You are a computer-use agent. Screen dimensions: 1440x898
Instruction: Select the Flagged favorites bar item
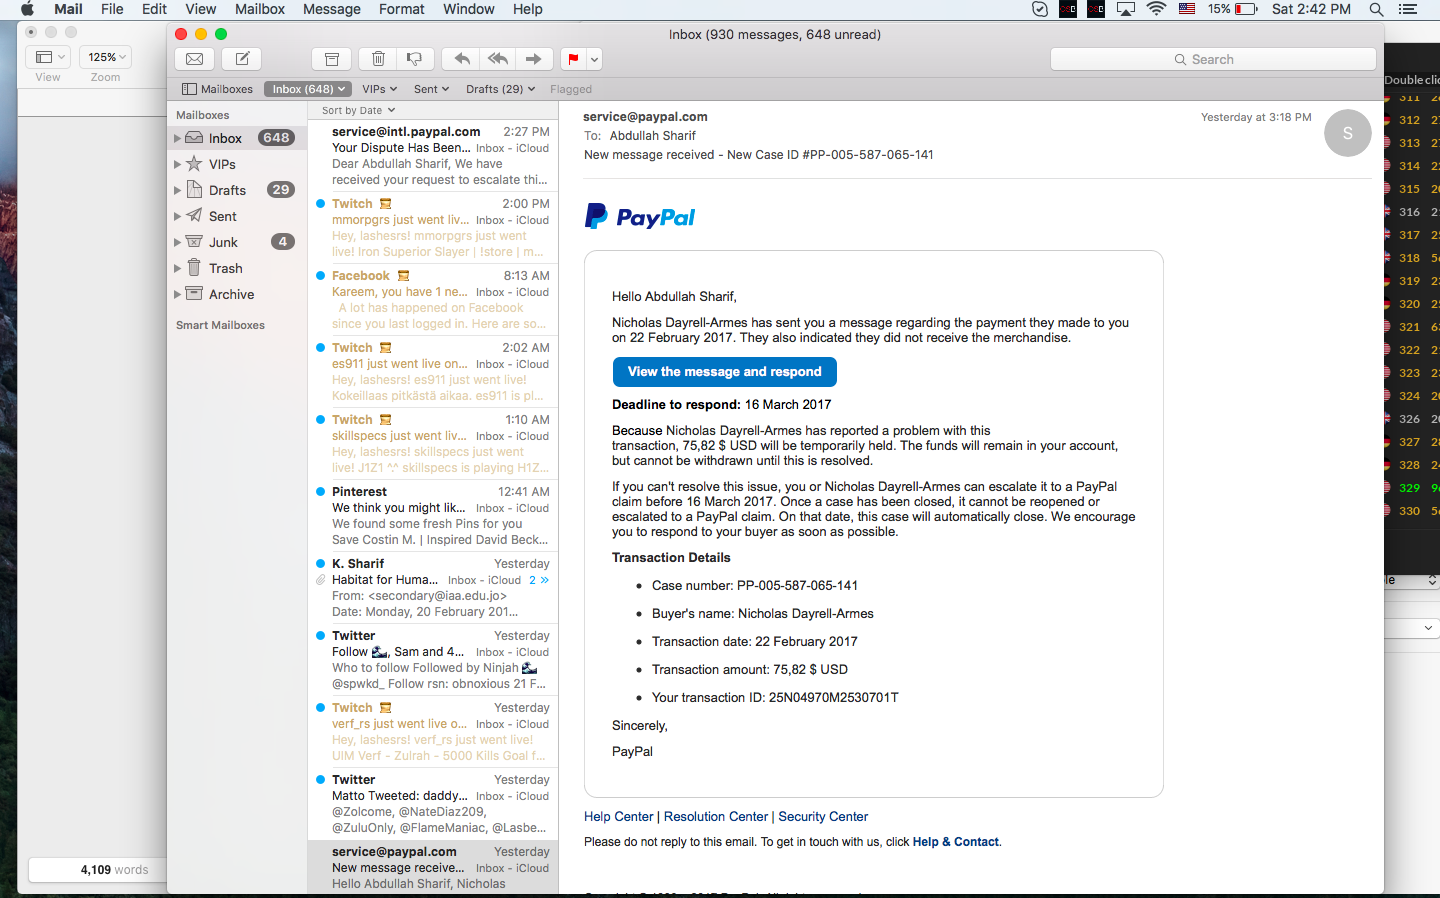571,89
